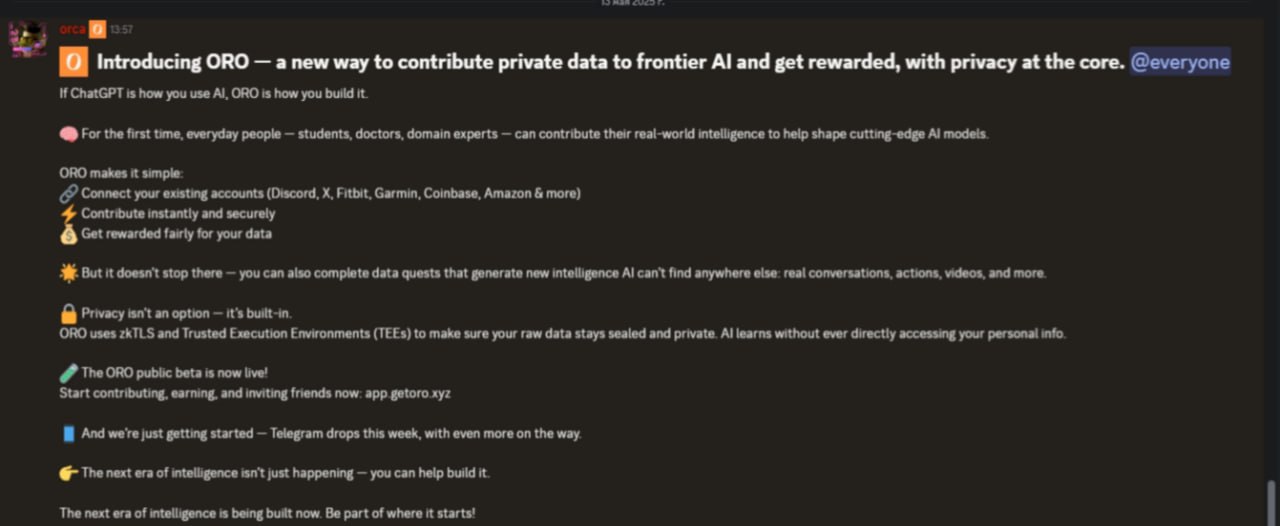Click the money bag emoji
Image resolution: width=1280 pixels, height=526 pixels.
(68, 233)
